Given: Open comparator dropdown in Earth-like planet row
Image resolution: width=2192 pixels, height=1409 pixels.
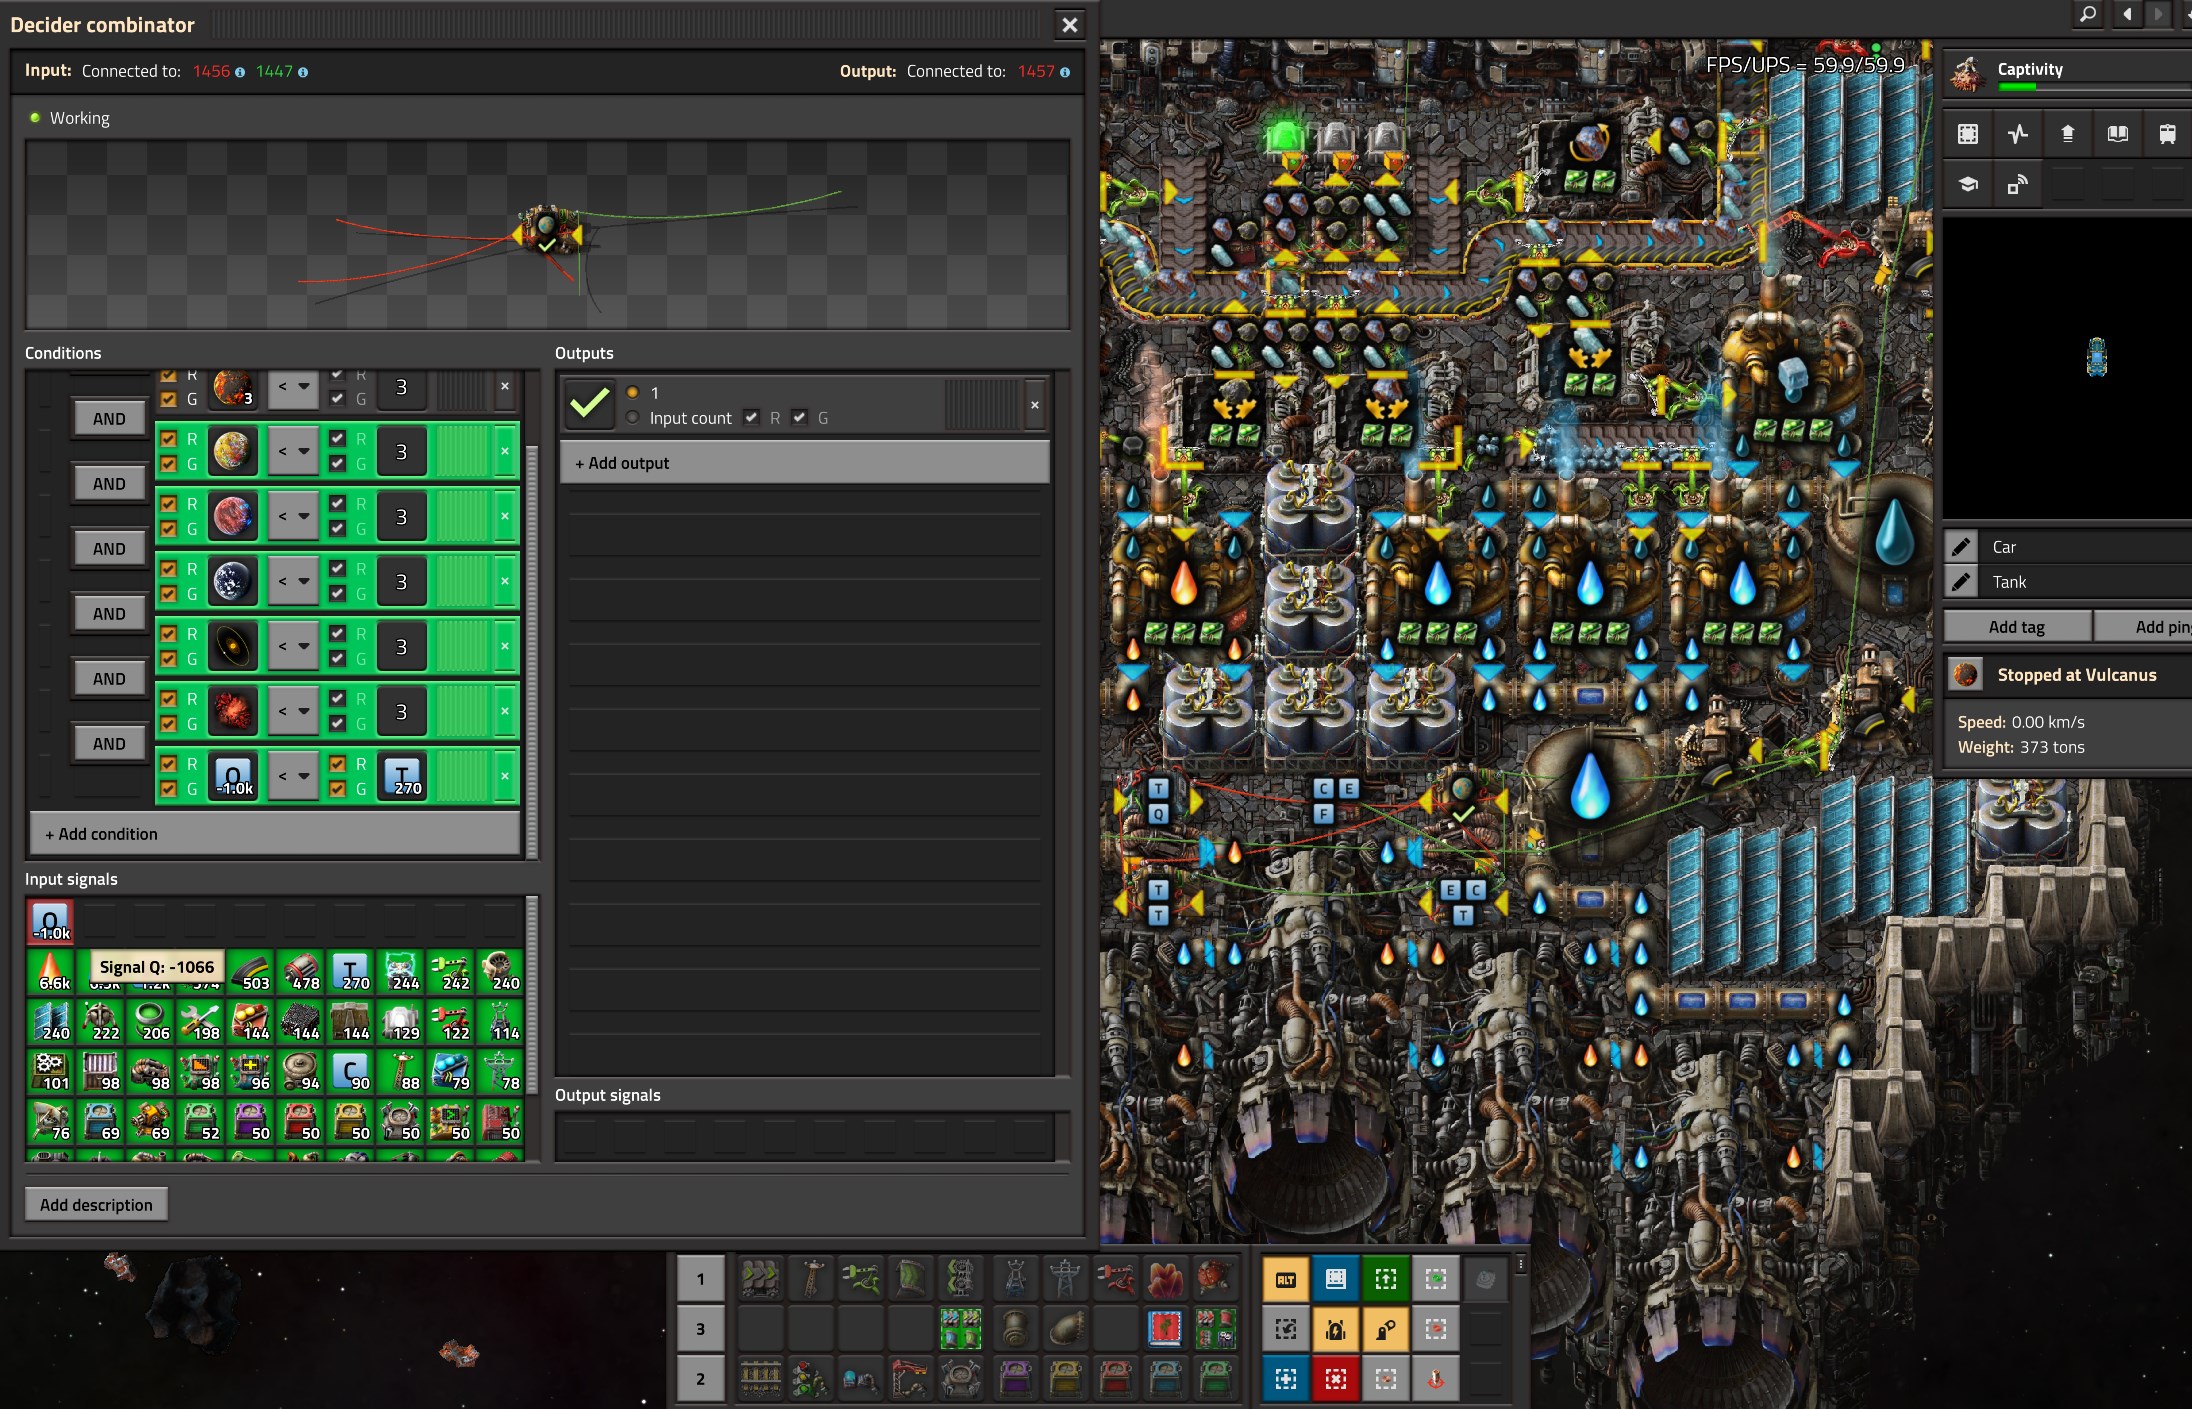Looking at the screenshot, I should coord(293,581).
